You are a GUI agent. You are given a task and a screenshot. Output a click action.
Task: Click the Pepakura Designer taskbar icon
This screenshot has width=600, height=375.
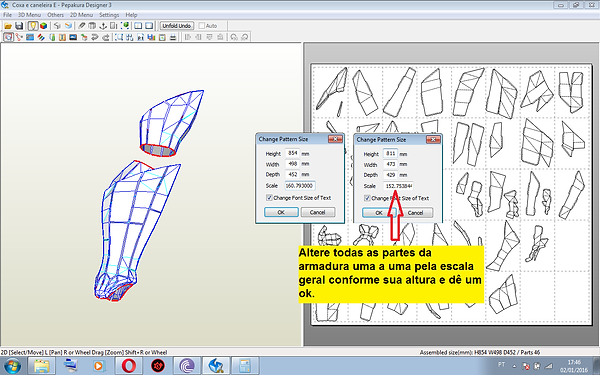tap(216, 366)
